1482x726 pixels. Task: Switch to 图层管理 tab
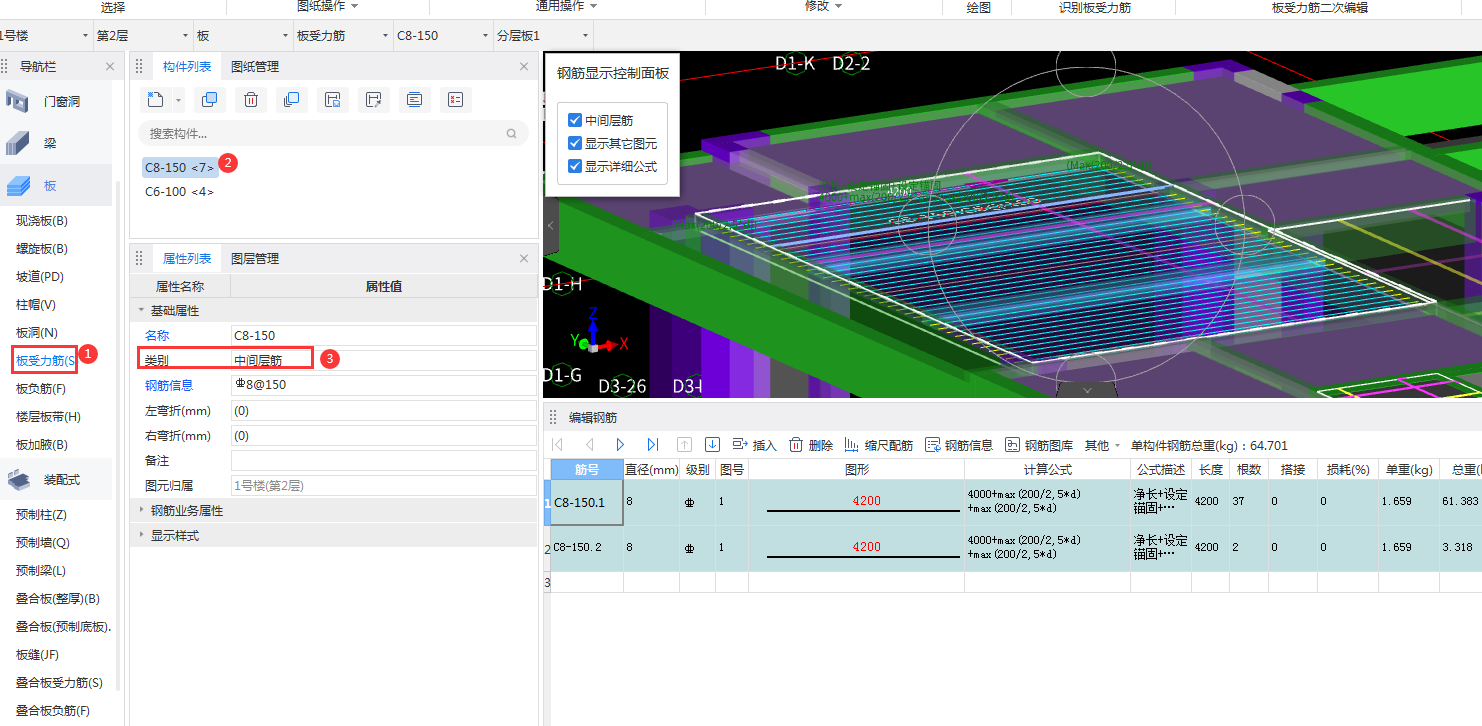pos(255,259)
